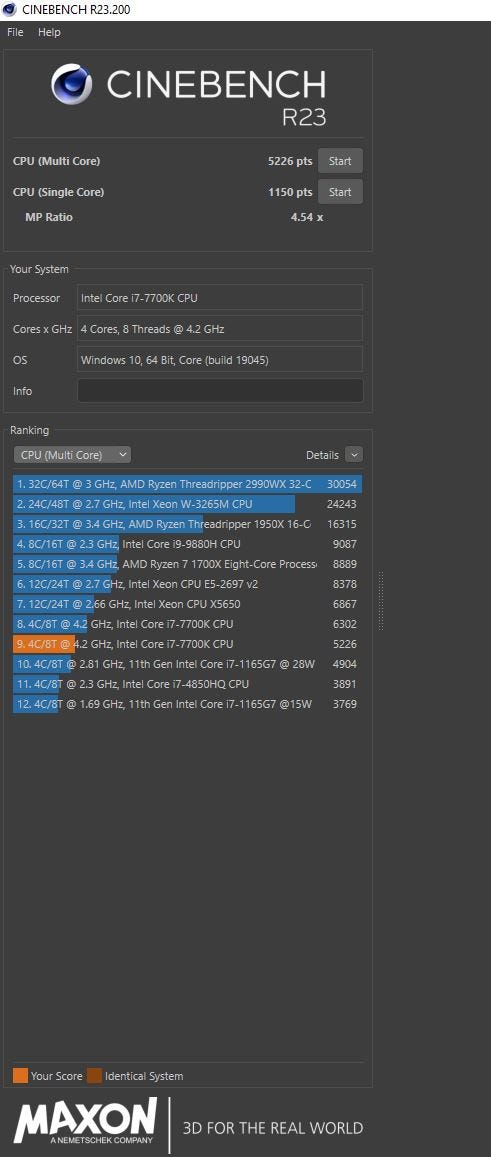Click the Cinebench title bar app icon
This screenshot has height=1157, width=491.
coord(10,10)
